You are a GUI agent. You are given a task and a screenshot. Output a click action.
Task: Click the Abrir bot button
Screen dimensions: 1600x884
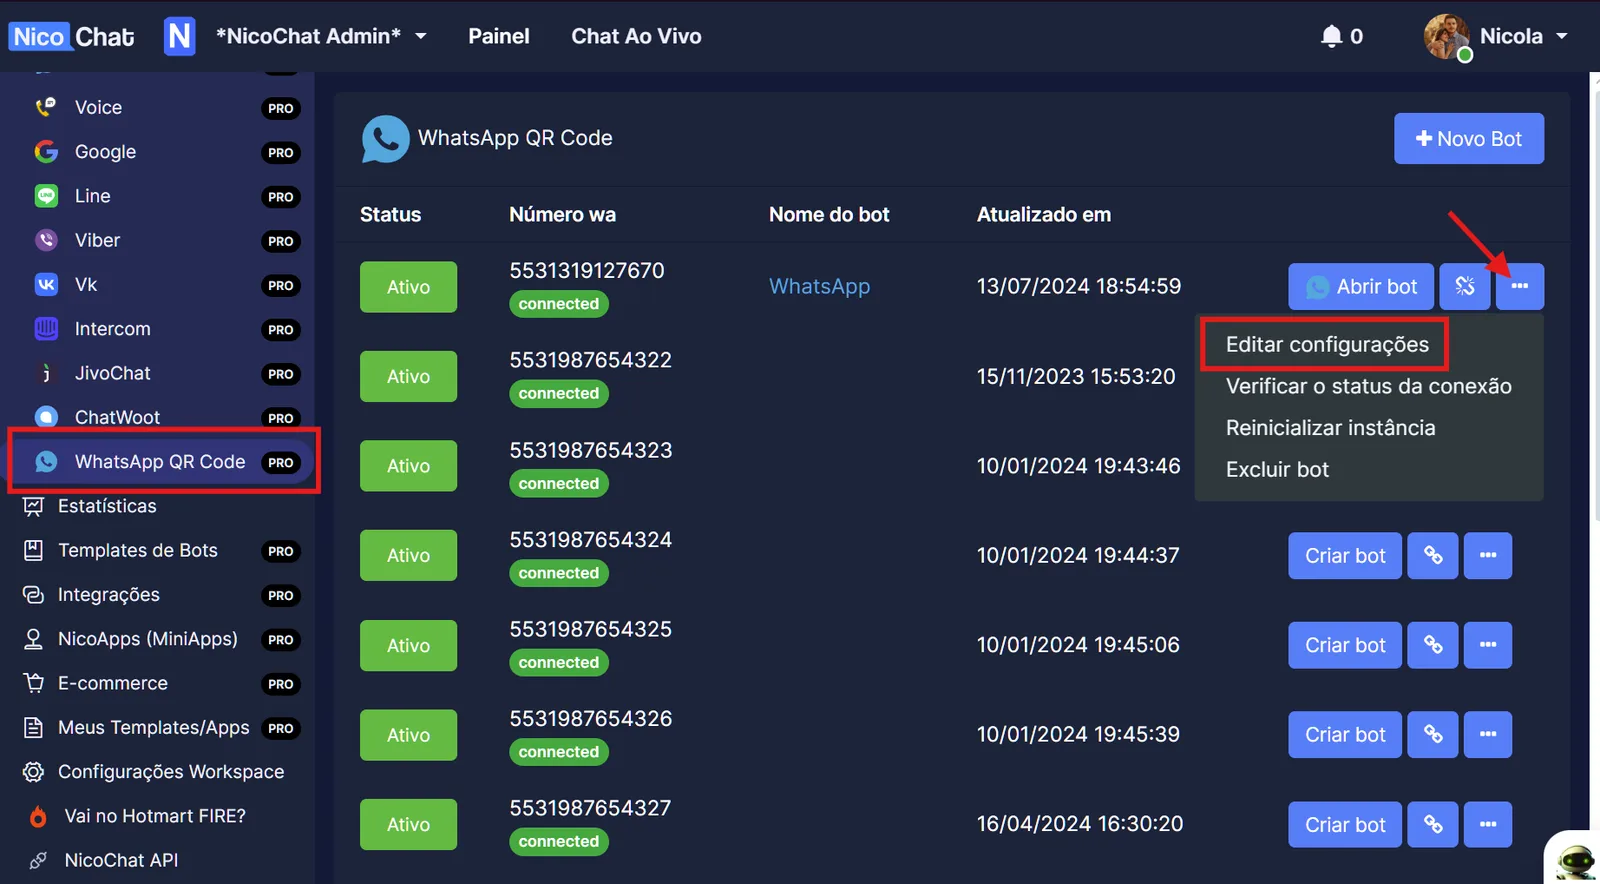click(x=1361, y=286)
